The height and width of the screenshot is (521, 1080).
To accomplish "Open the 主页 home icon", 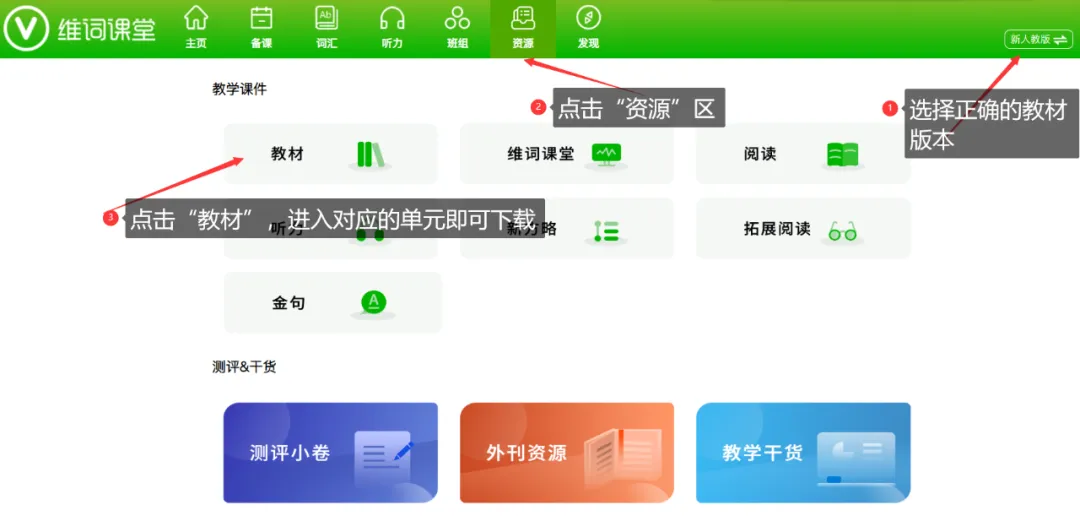I will click(x=196, y=18).
